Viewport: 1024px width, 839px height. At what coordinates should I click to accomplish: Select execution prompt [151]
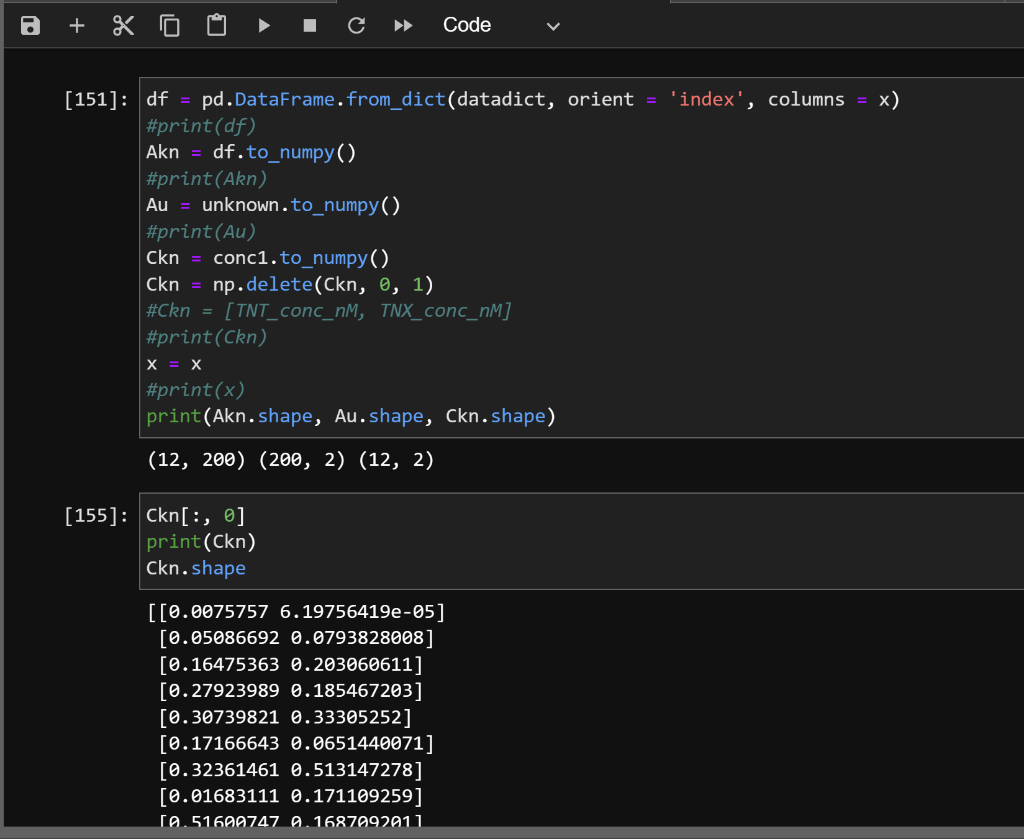click(x=95, y=99)
